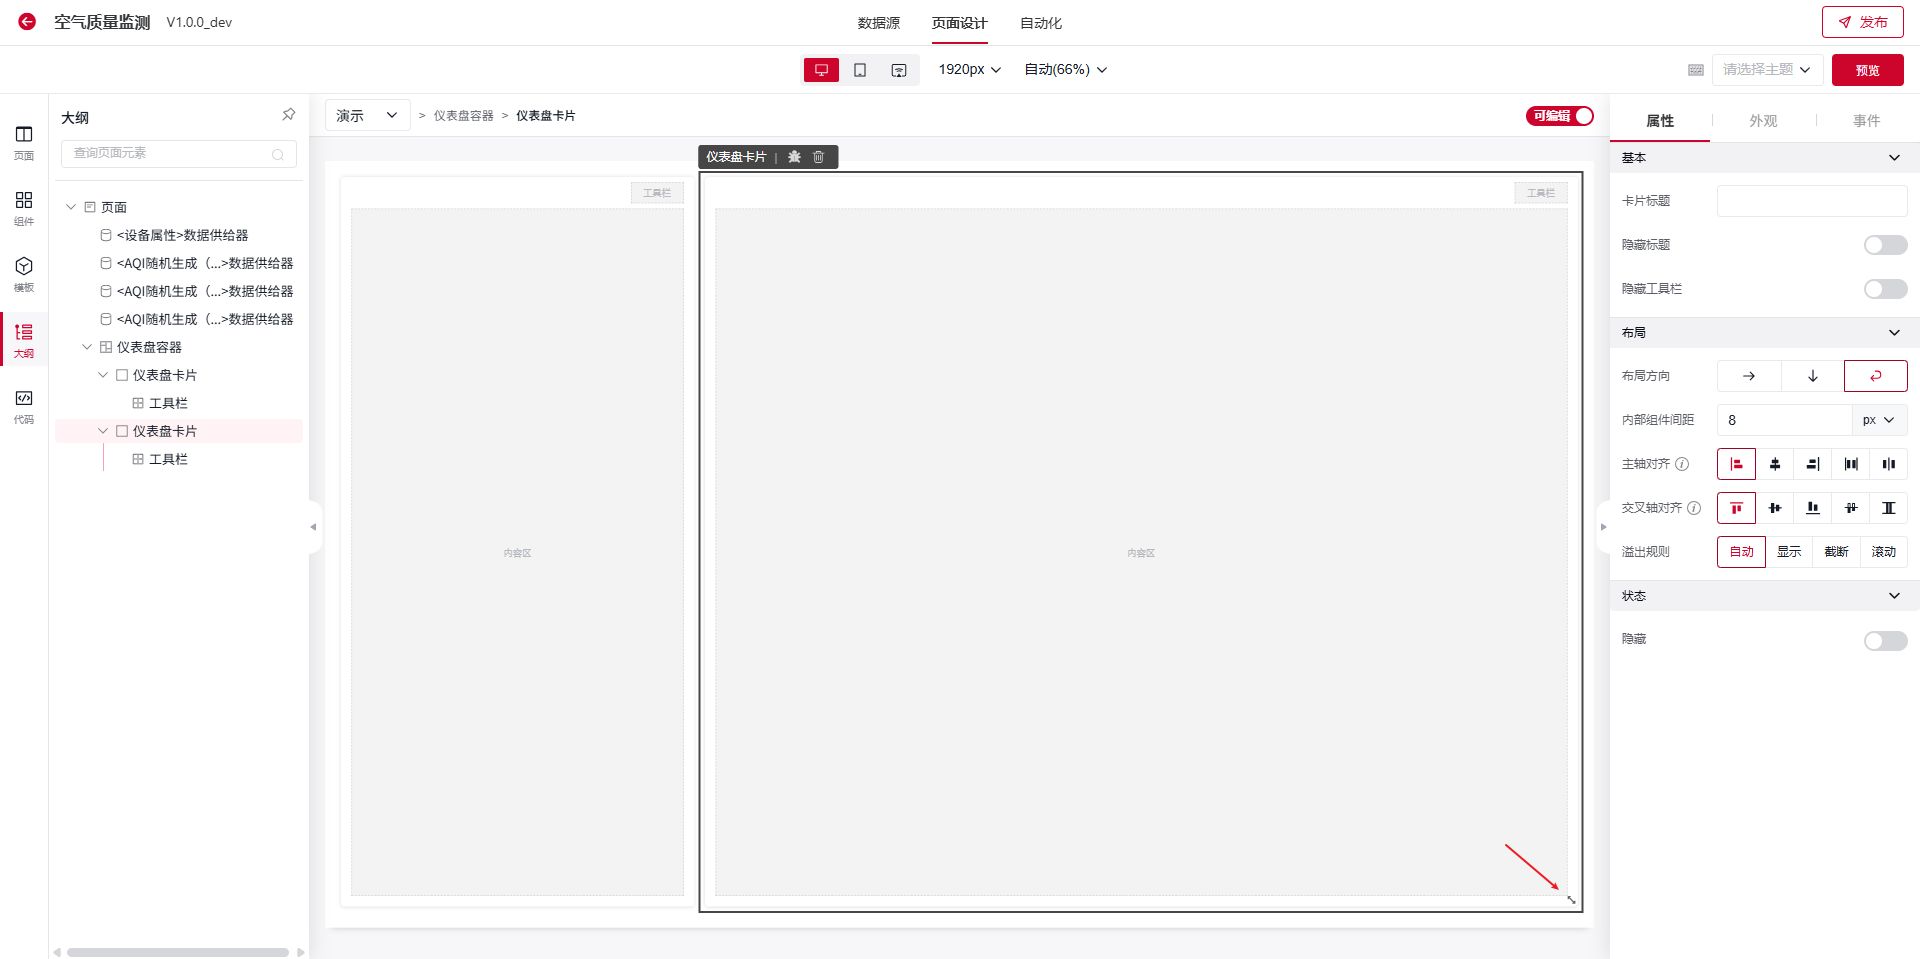Open the 组件 components sidebar panel
This screenshot has width=1920, height=959.
[24, 208]
